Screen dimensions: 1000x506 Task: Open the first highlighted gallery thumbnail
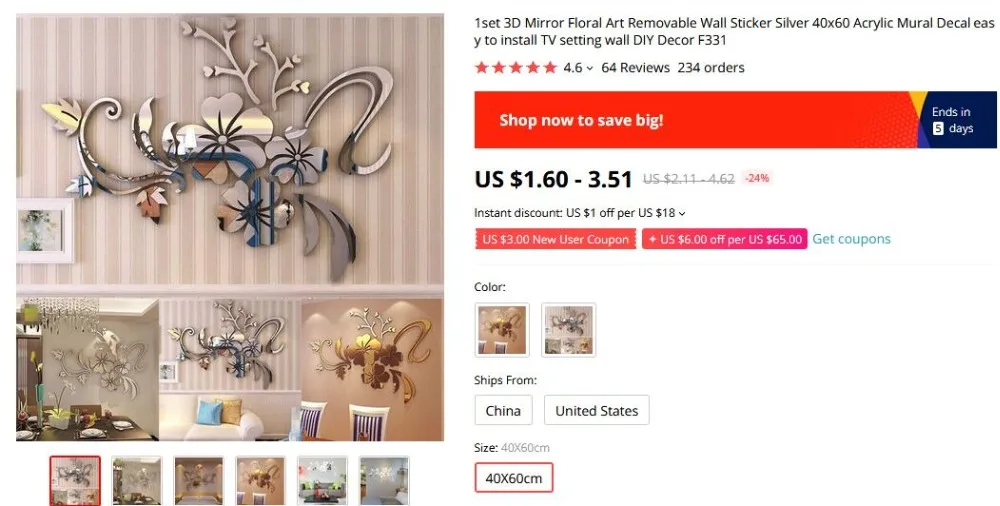(x=75, y=481)
